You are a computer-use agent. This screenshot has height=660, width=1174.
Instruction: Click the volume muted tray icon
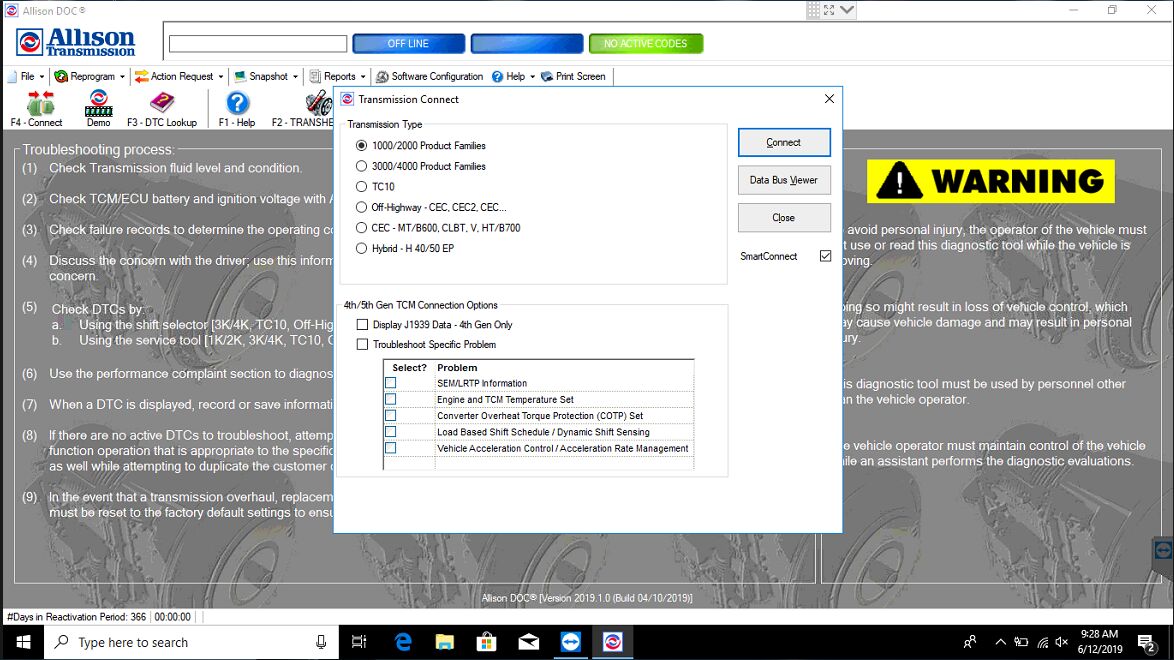point(1062,642)
